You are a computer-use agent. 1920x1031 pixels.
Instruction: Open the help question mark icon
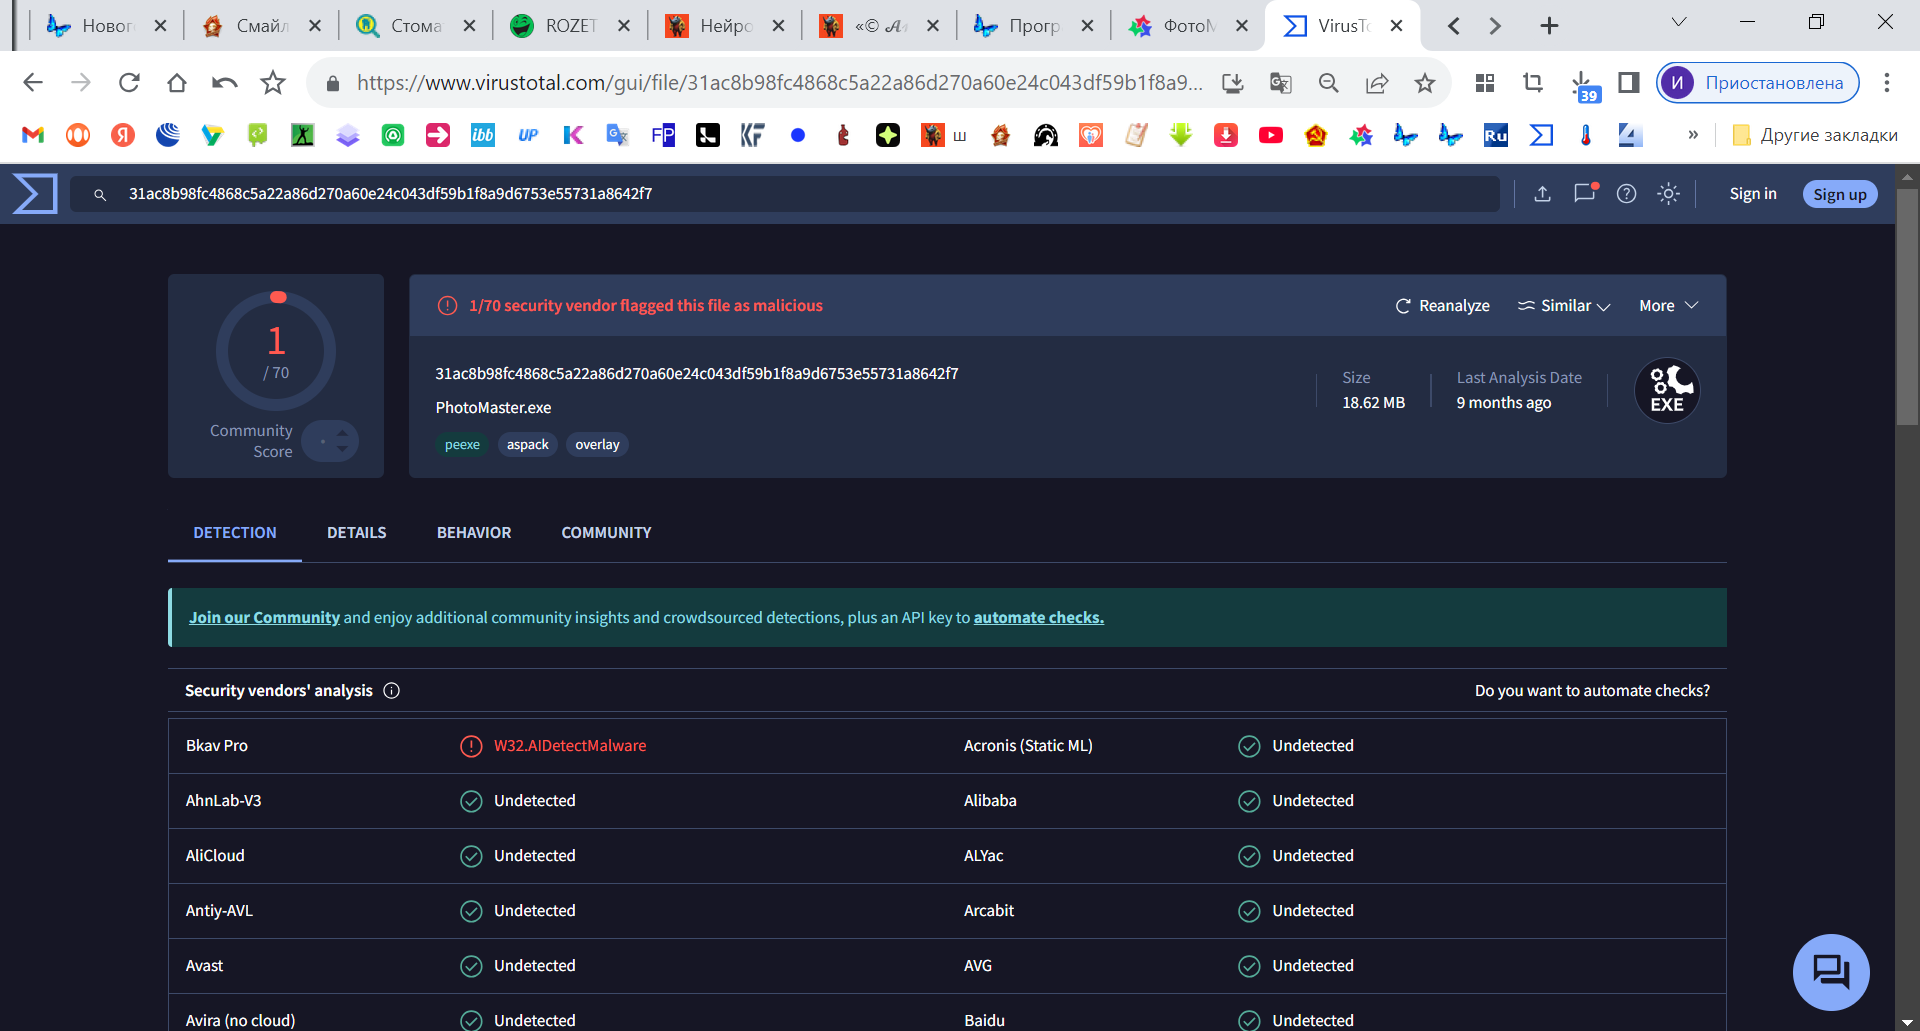[x=1627, y=194]
